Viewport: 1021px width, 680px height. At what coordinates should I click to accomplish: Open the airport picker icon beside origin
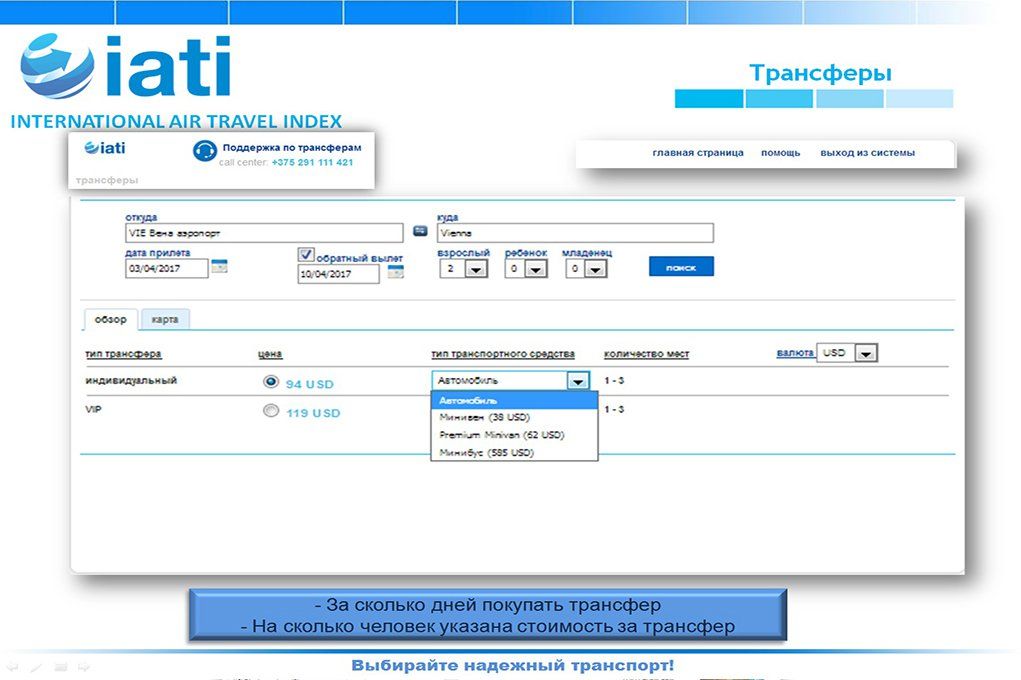(420, 231)
